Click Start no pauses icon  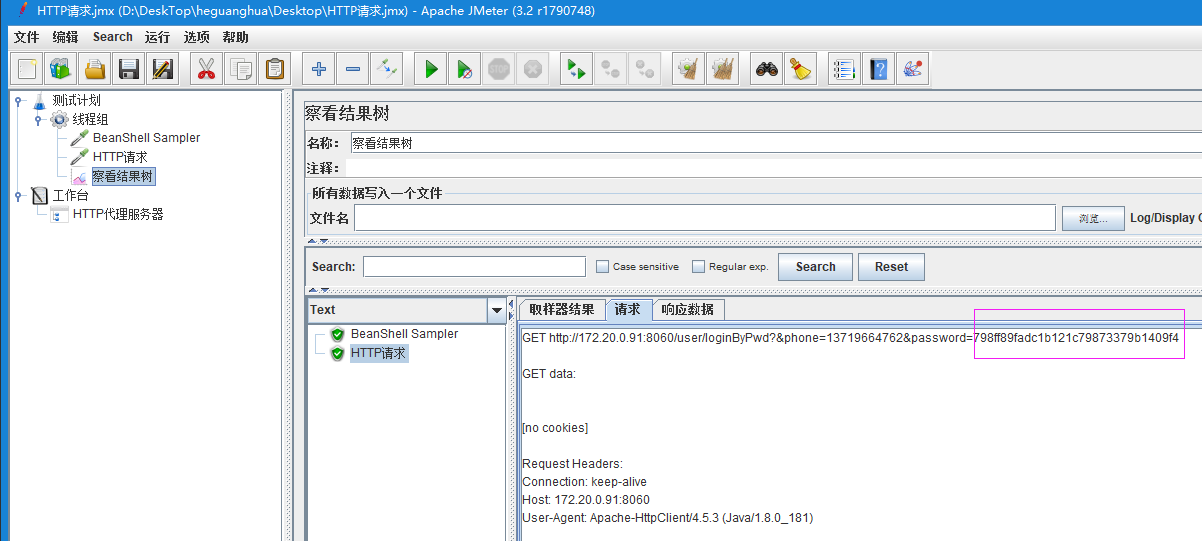[465, 69]
